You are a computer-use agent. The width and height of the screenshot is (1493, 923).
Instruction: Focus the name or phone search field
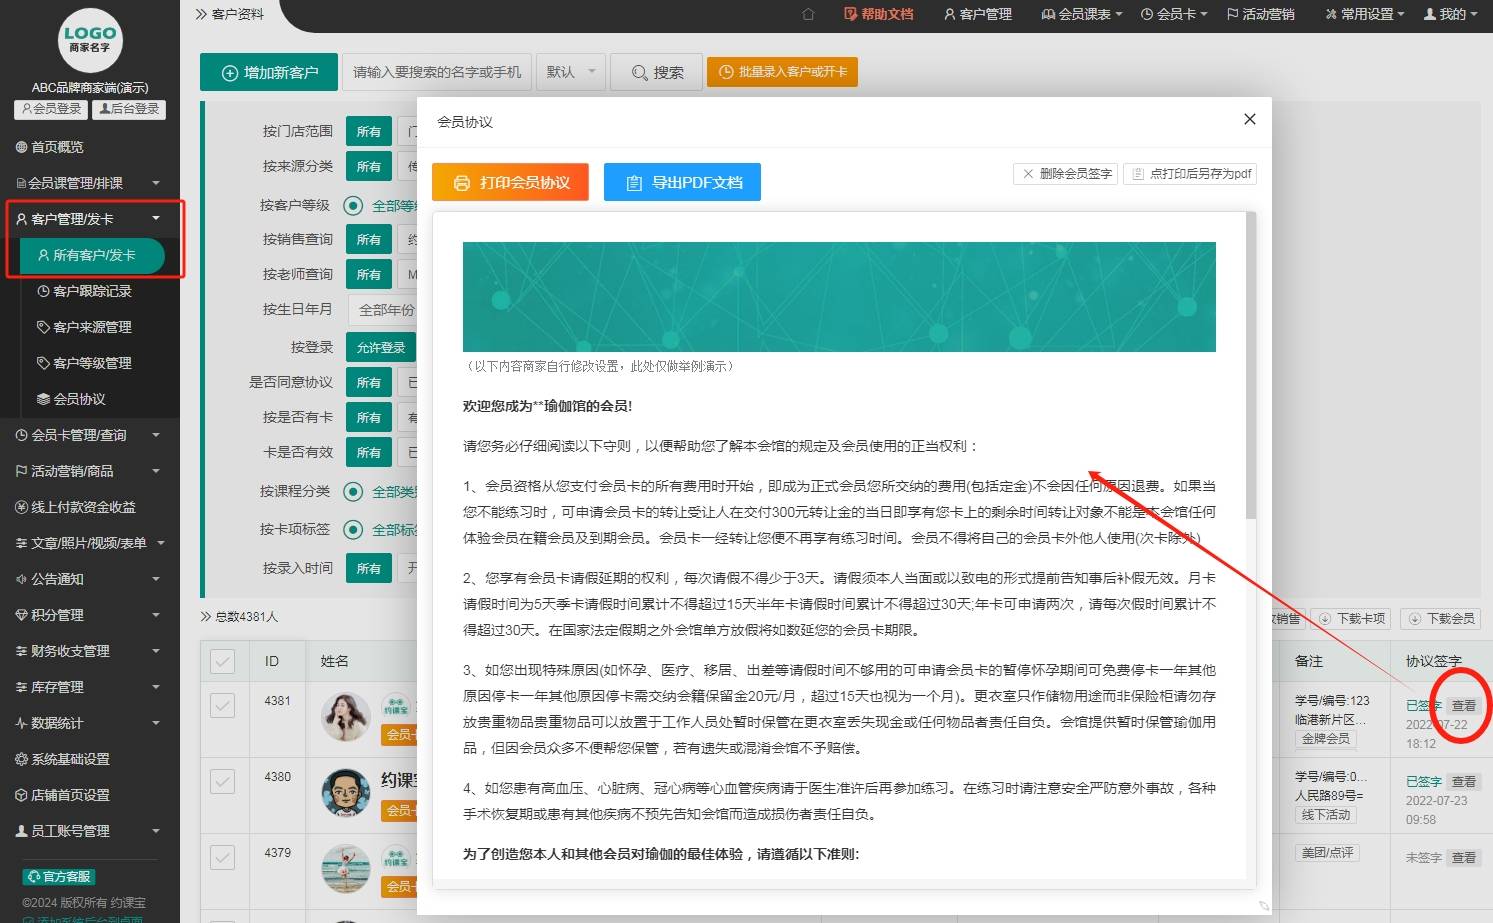point(437,72)
